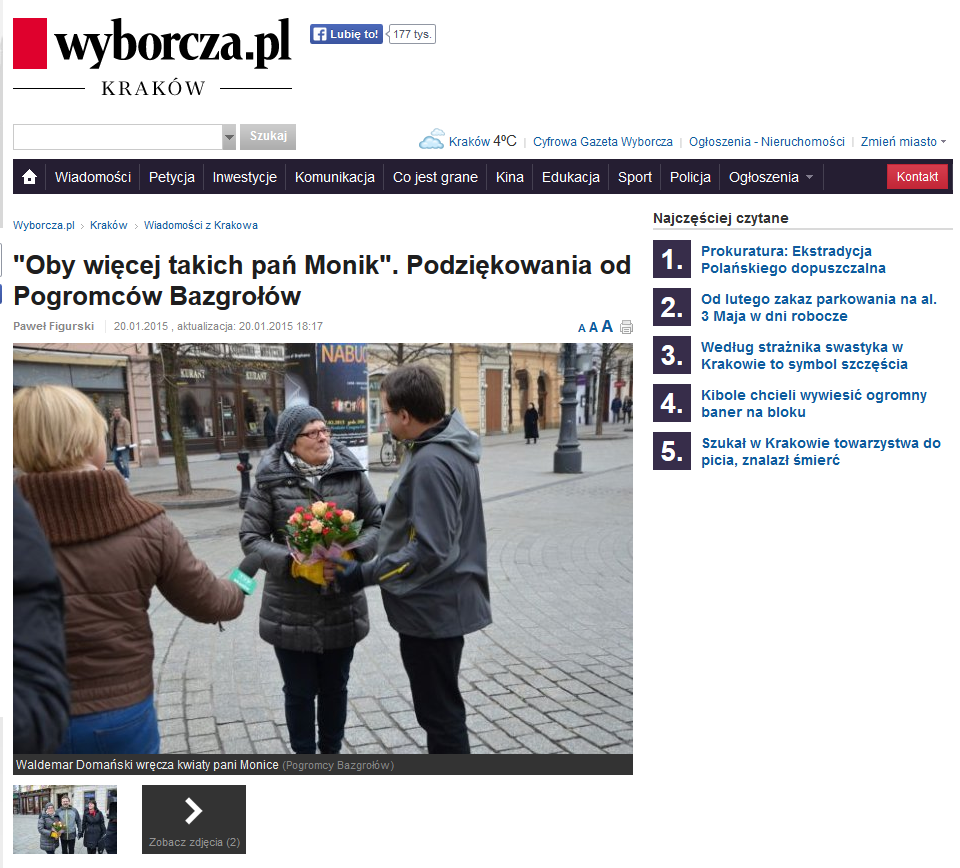960x868 pixels.
Task: Click the search text input field
Action: click(116, 137)
